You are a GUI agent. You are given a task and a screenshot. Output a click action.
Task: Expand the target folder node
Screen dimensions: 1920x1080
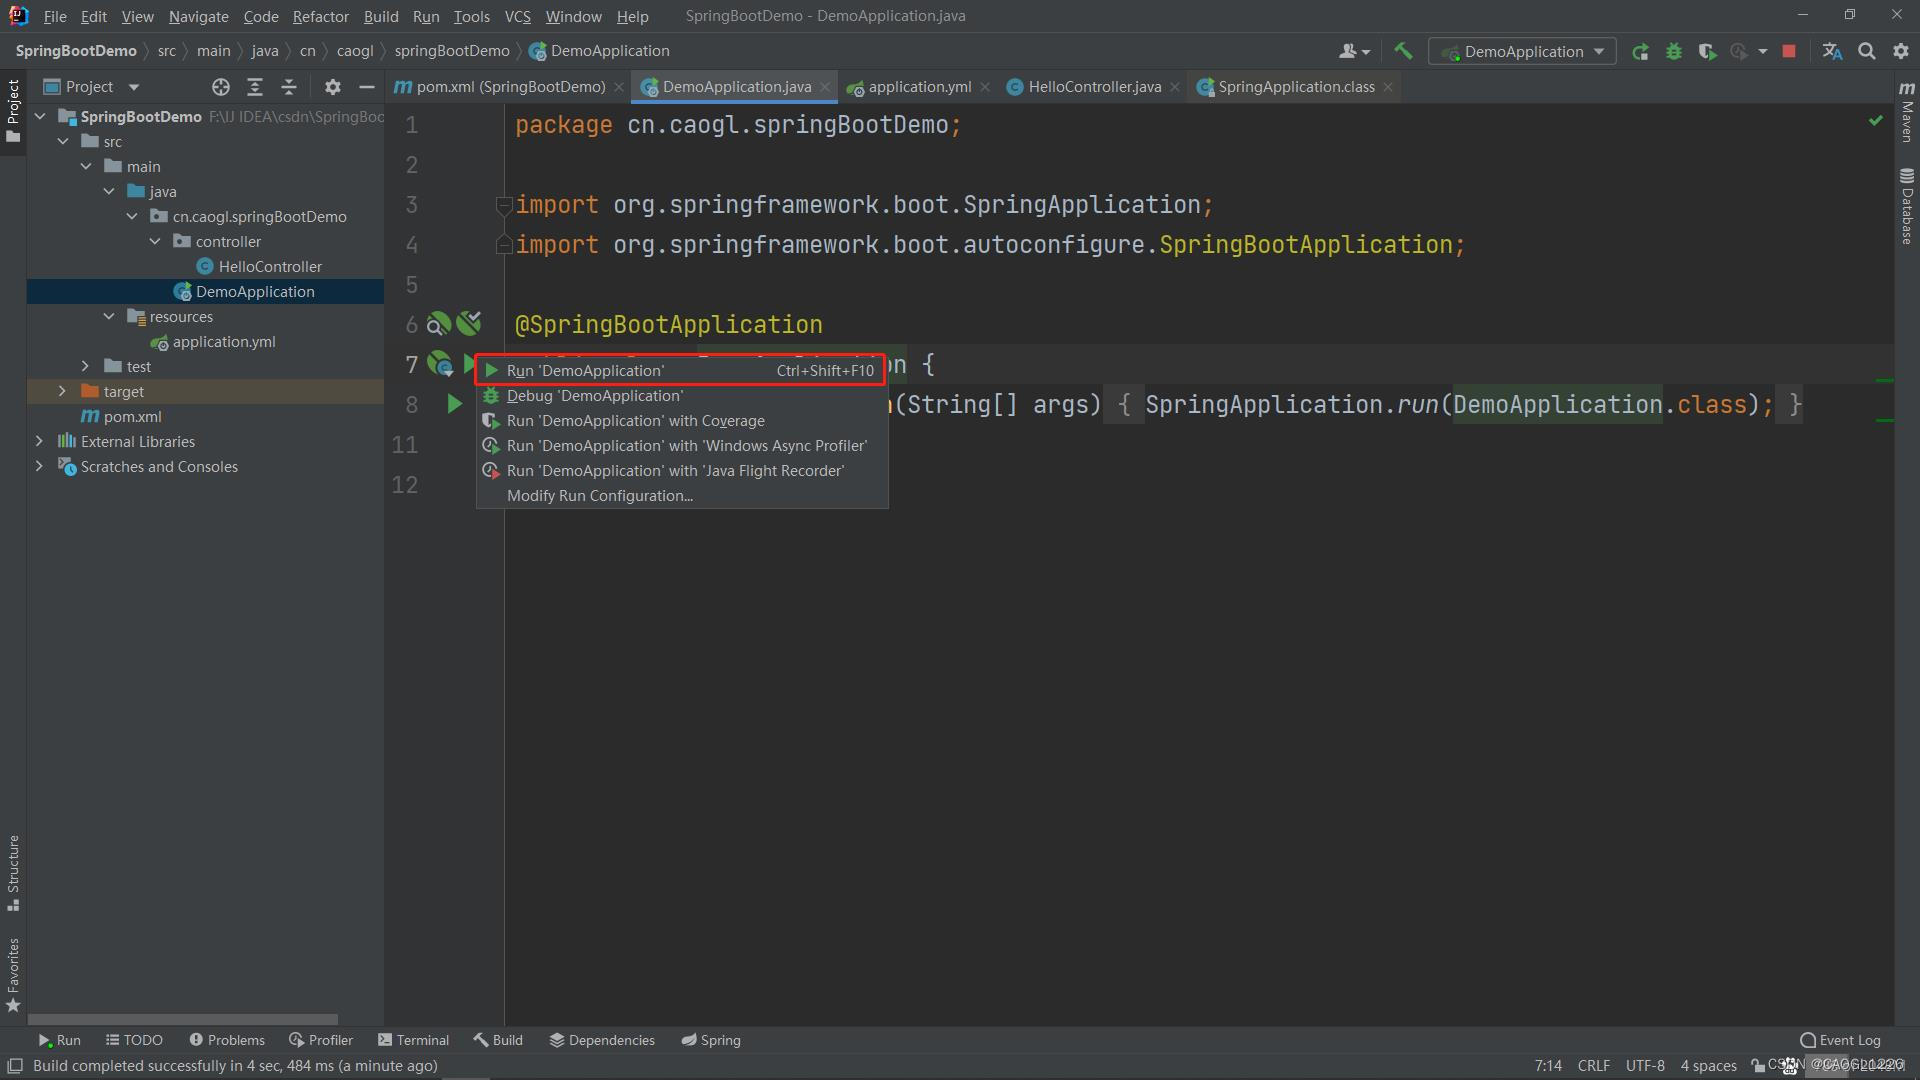click(x=62, y=391)
